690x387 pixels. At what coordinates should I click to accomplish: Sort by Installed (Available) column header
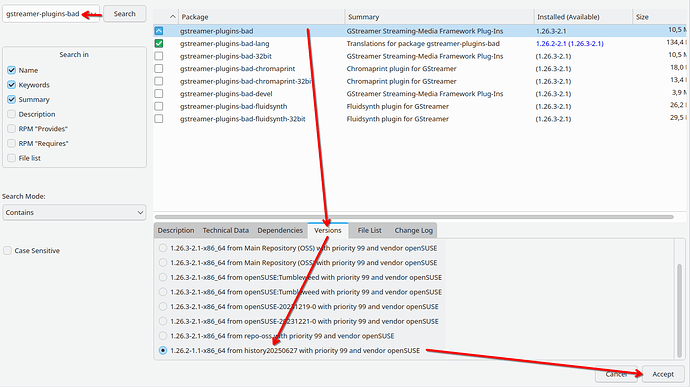point(583,17)
